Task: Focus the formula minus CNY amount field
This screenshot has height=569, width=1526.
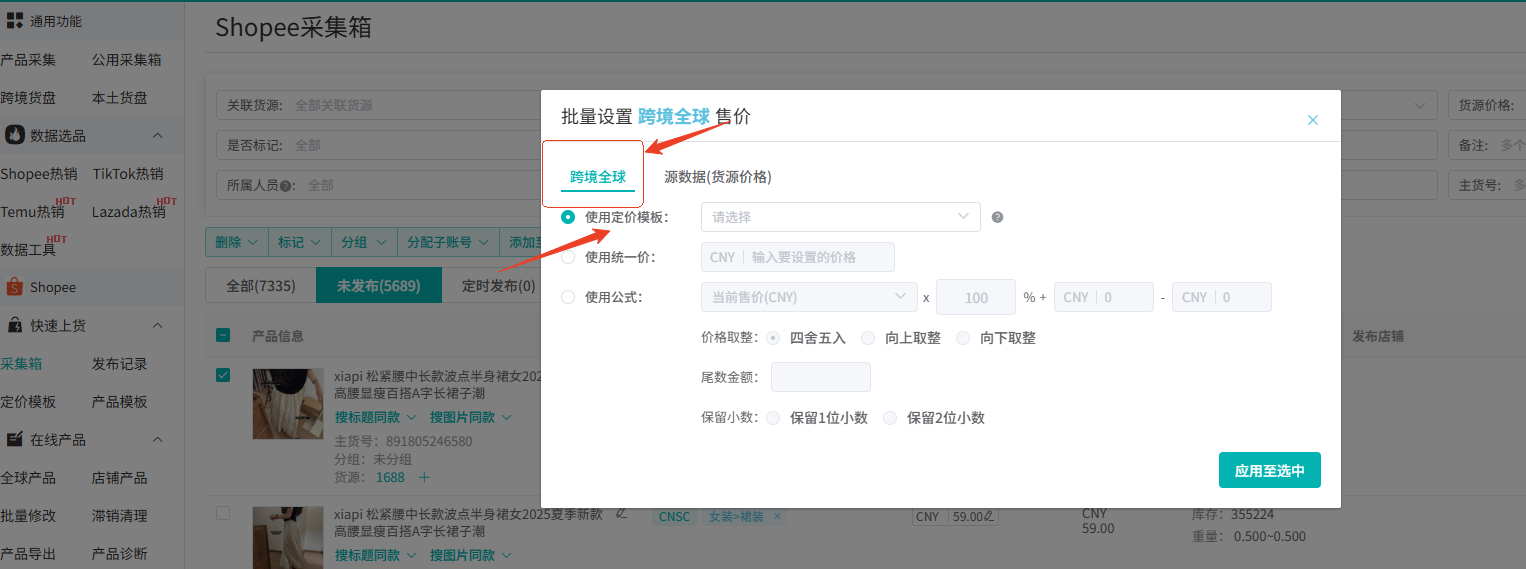Action: coord(1222,297)
